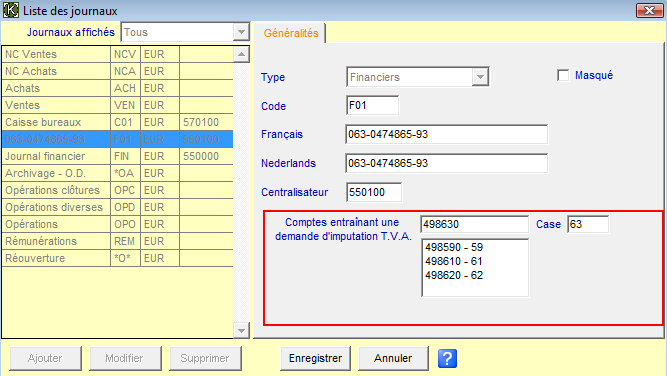
Task: Click the Ajouter button
Action: pyautogui.click(x=45, y=358)
